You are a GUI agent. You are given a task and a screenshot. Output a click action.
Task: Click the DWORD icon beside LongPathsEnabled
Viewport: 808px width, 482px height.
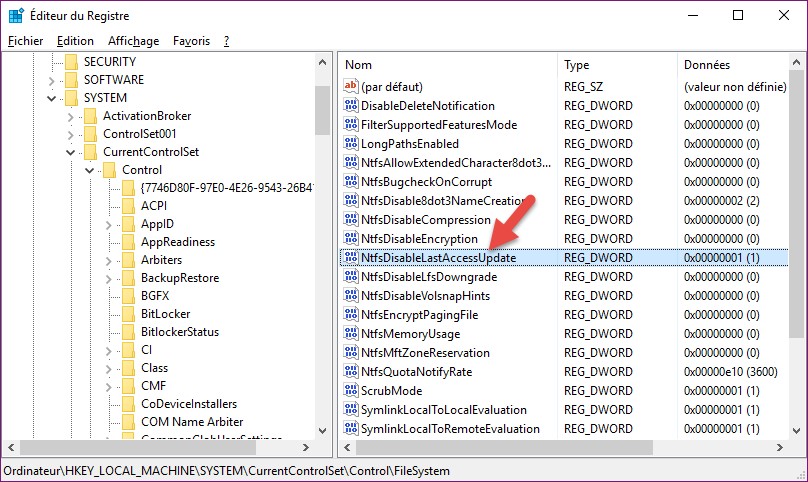point(350,144)
